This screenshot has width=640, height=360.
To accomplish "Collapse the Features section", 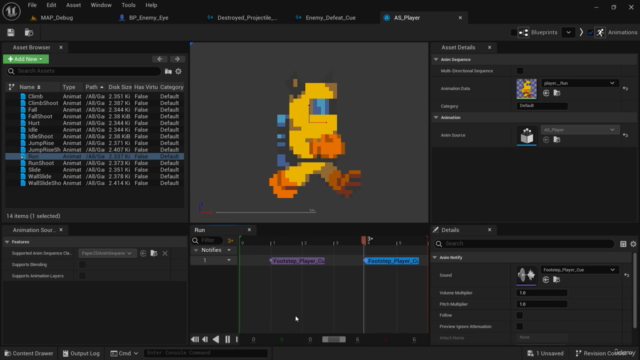I will click(x=7, y=242).
